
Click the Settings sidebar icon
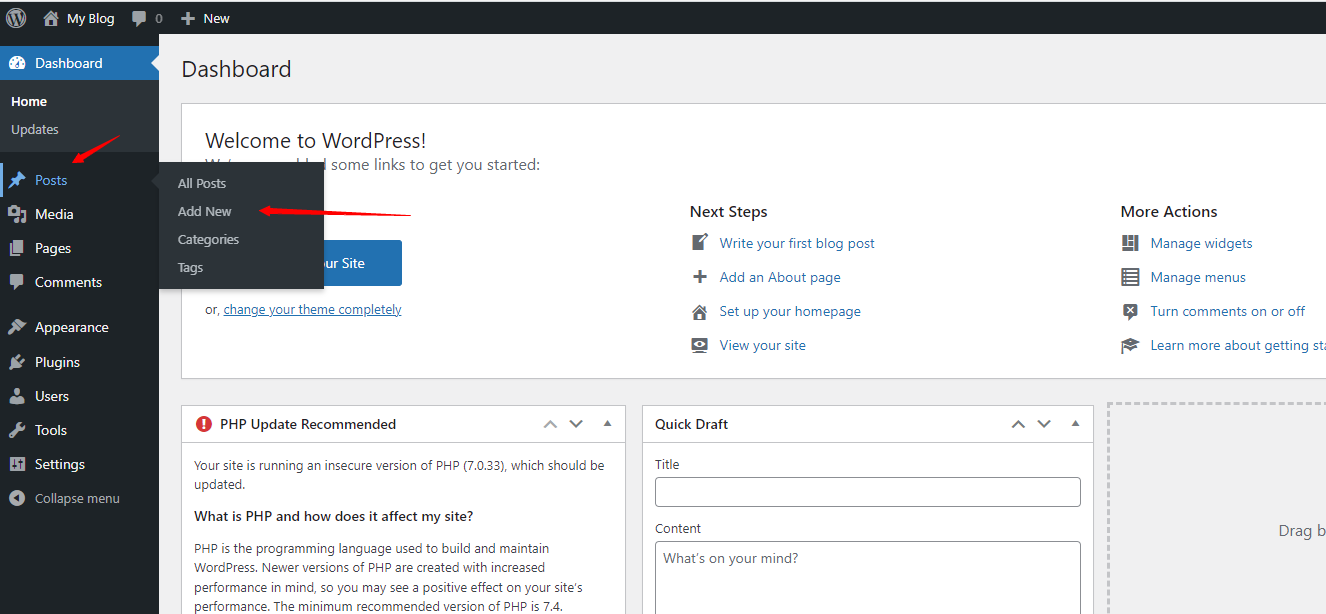(17, 464)
